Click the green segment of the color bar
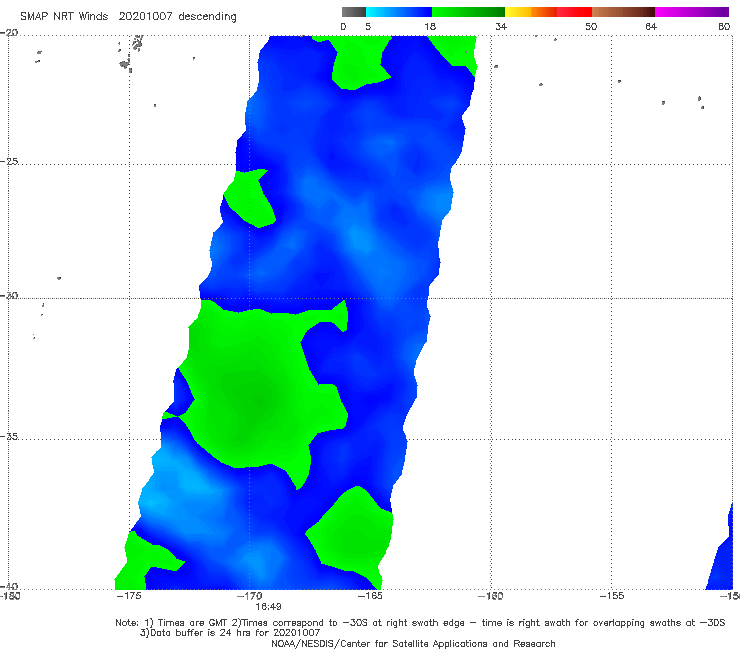The height and width of the screenshot is (650, 740). tap(468, 12)
